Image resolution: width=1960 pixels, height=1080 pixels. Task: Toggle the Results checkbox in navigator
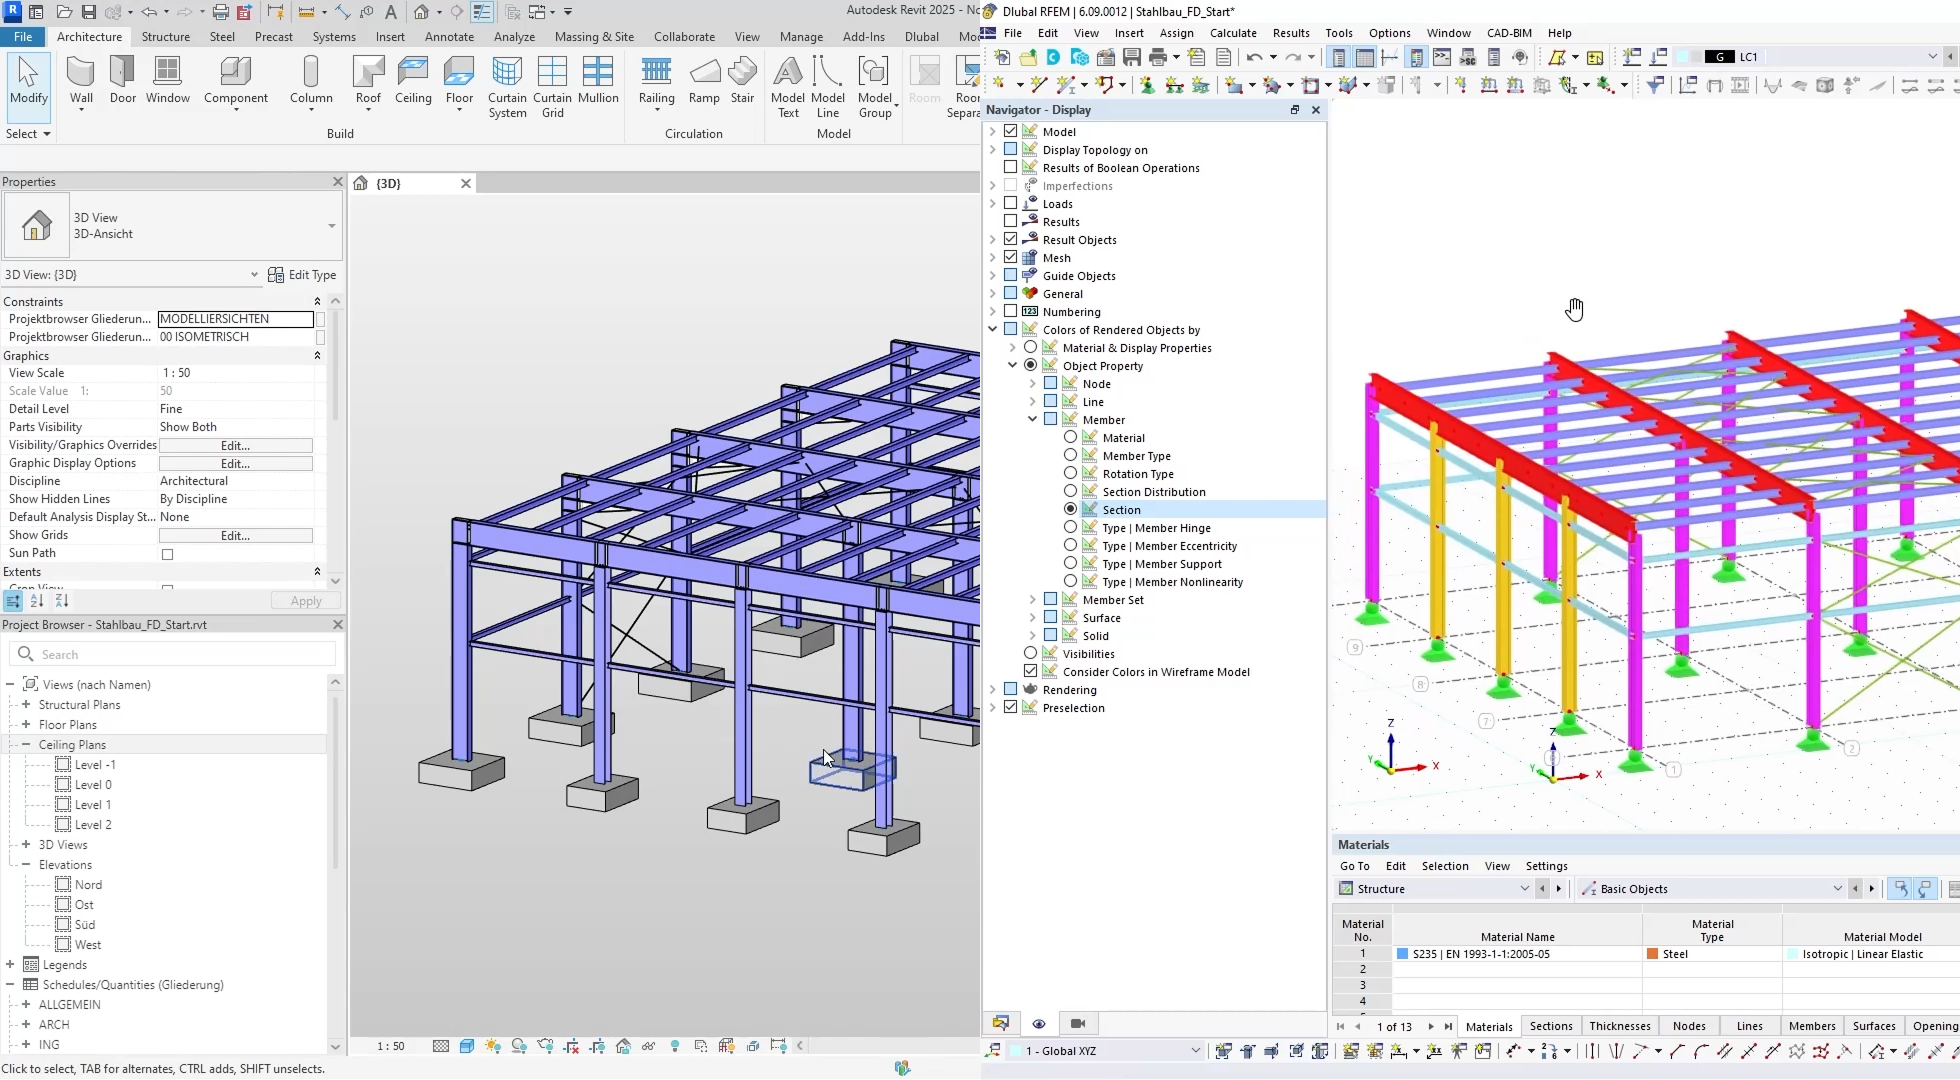[1010, 221]
